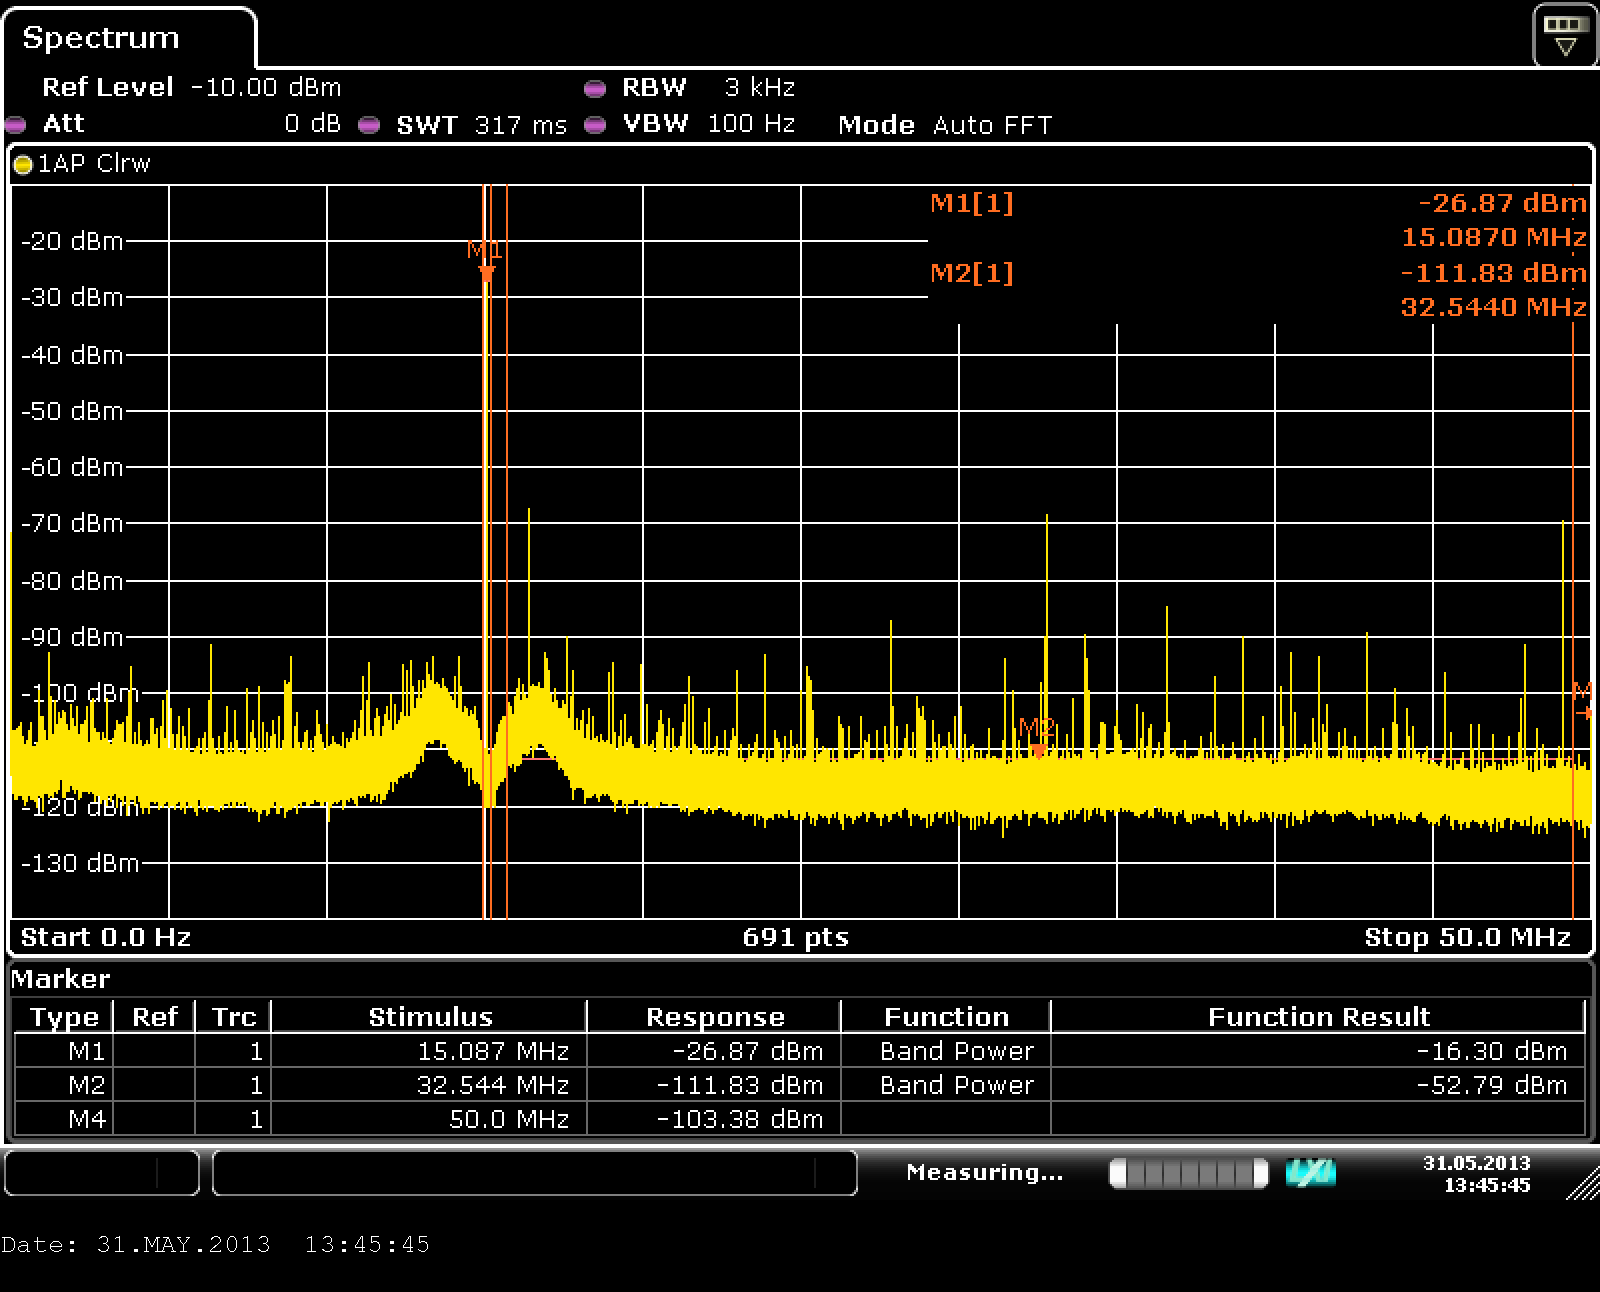Click the Stop 50.0 MHz frequency label

(1467, 937)
